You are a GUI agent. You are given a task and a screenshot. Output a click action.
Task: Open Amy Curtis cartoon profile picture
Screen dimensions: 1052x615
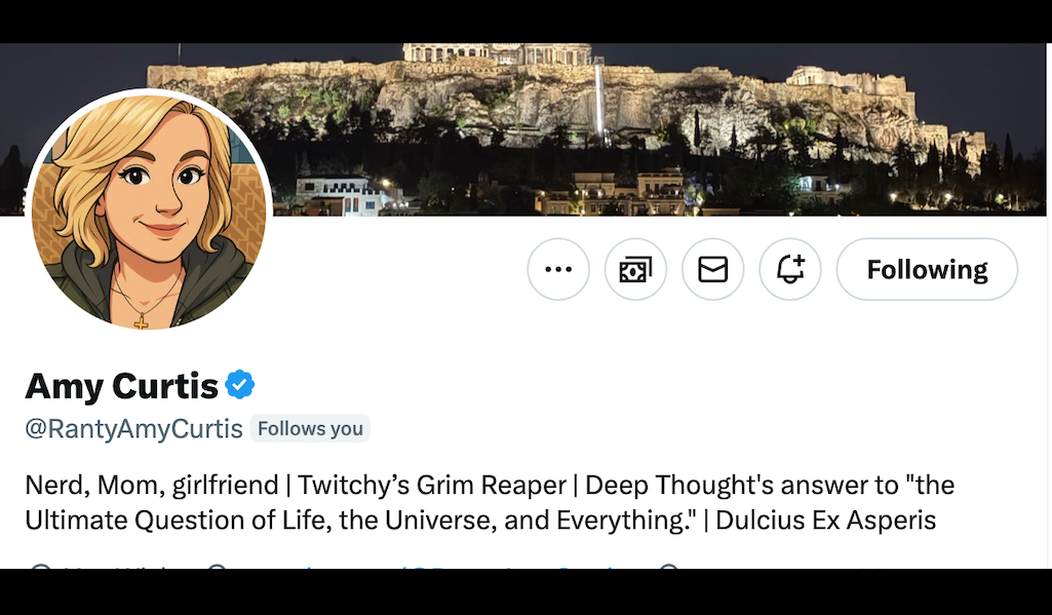149,210
